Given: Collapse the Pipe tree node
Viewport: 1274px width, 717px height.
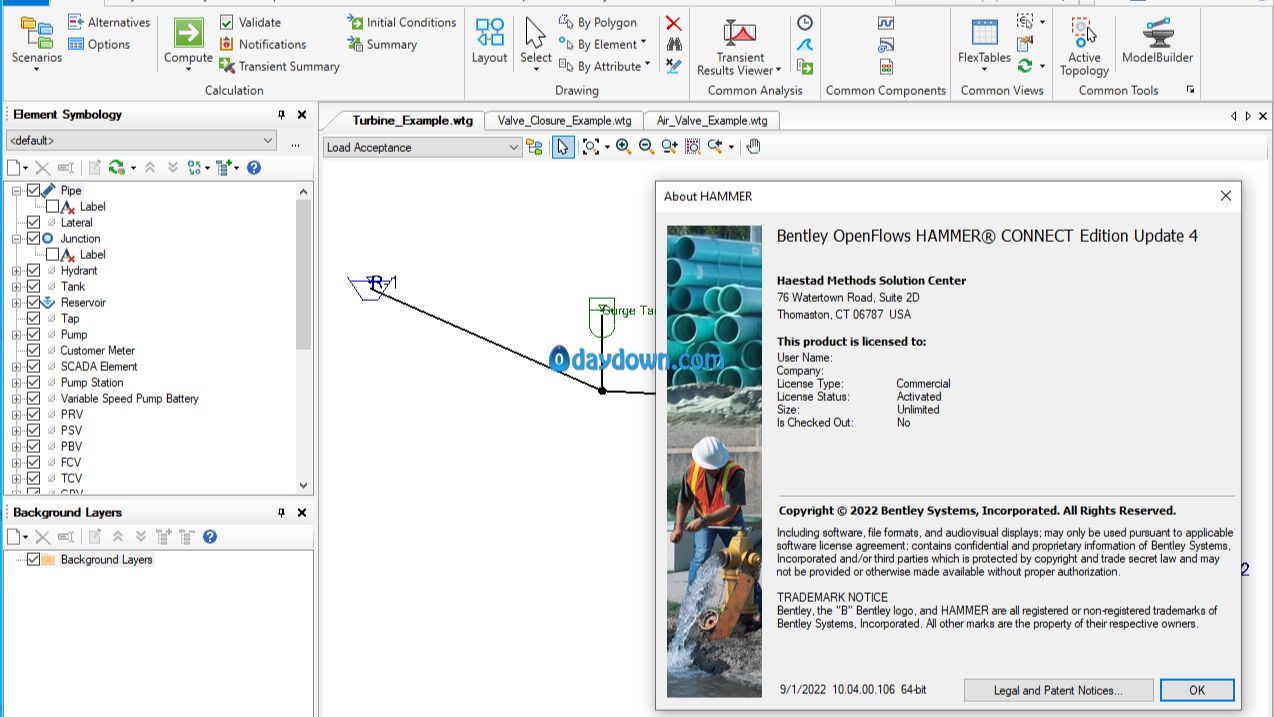Looking at the screenshot, I should click(16, 190).
